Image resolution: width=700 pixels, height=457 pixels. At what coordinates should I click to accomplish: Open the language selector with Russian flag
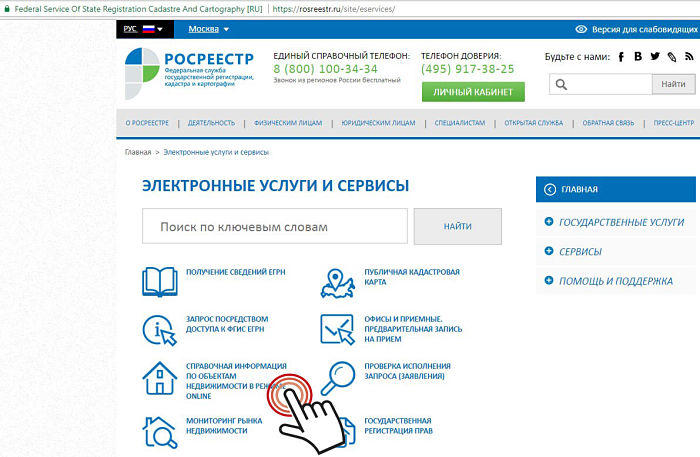(143, 29)
